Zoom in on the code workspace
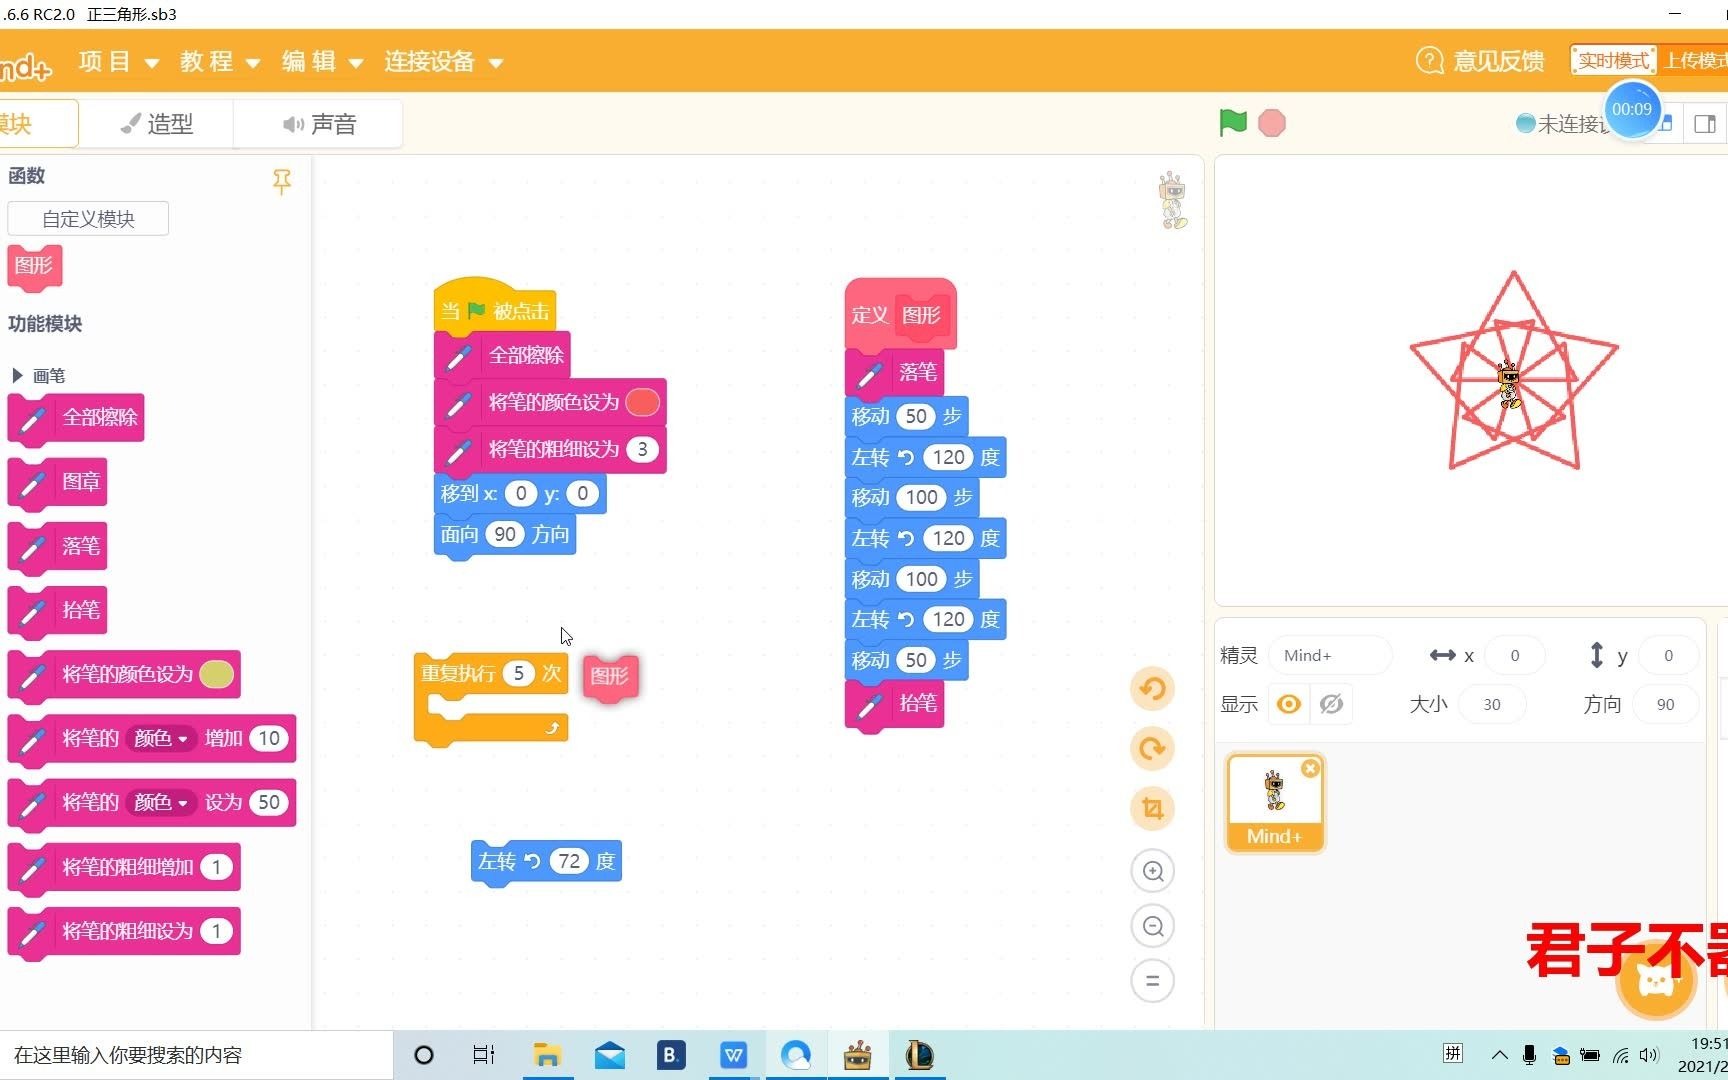This screenshot has width=1728, height=1080. [1152, 870]
